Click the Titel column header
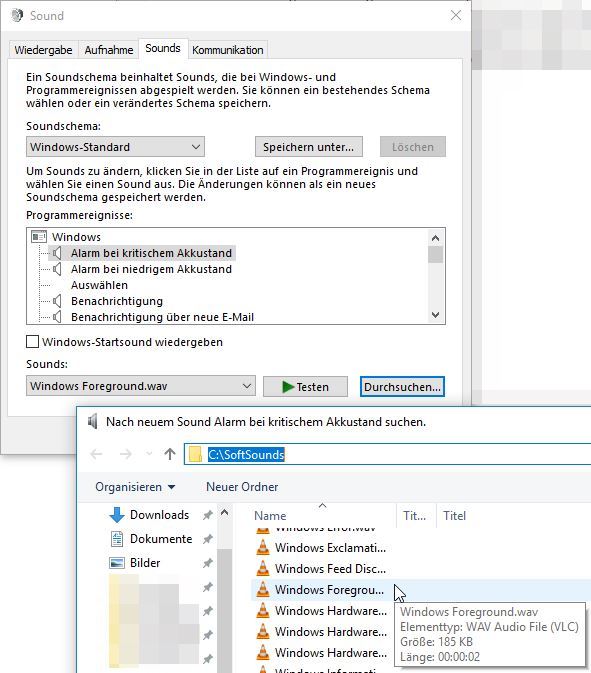The width and height of the screenshot is (591, 673). point(454,515)
